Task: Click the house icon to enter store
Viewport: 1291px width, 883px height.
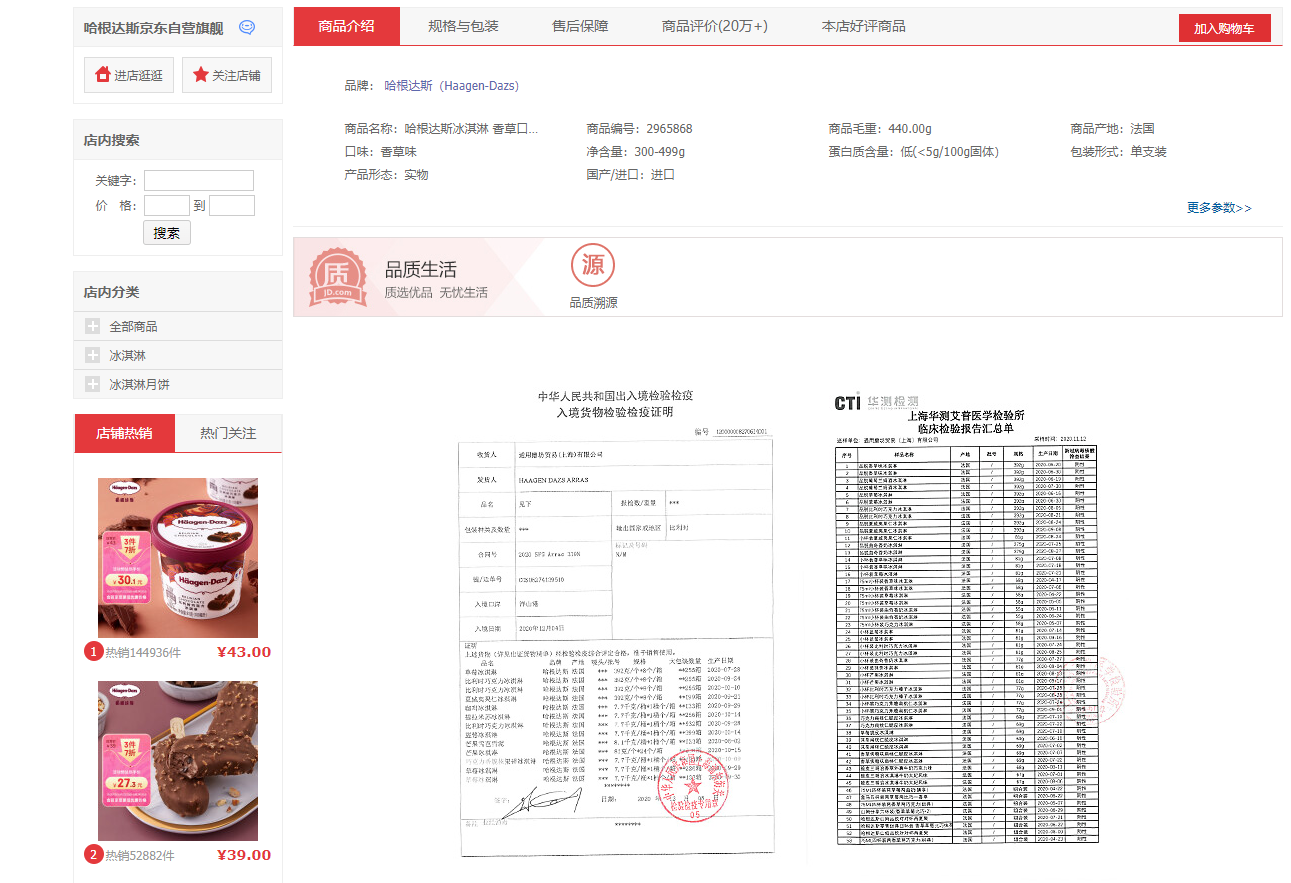Action: pos(102,75)
